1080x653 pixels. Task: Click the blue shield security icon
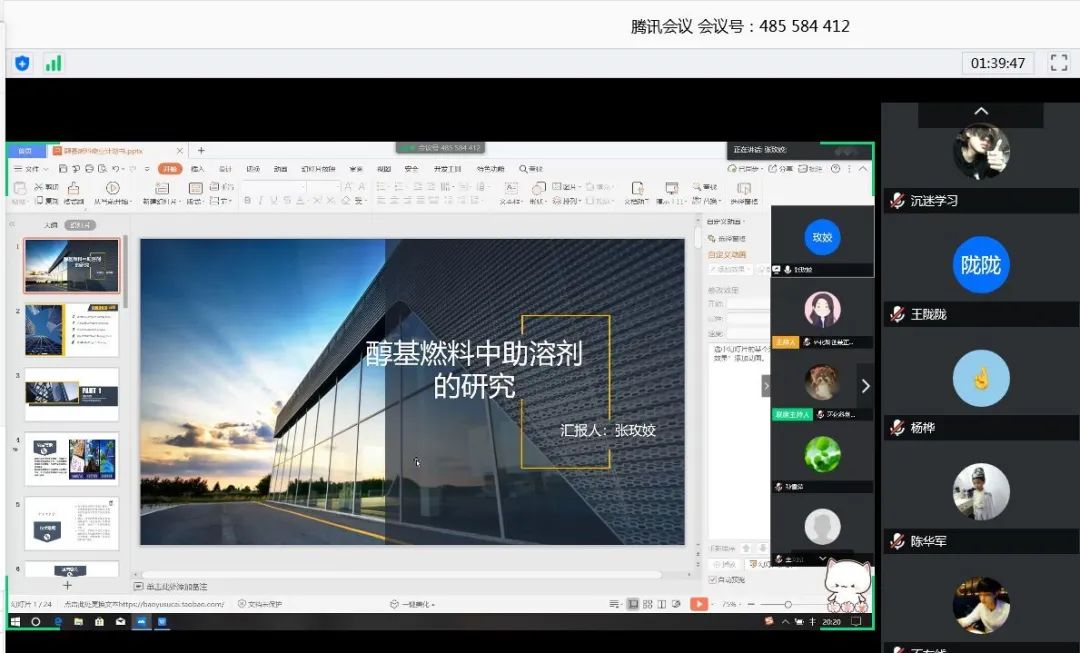[22, 63]
